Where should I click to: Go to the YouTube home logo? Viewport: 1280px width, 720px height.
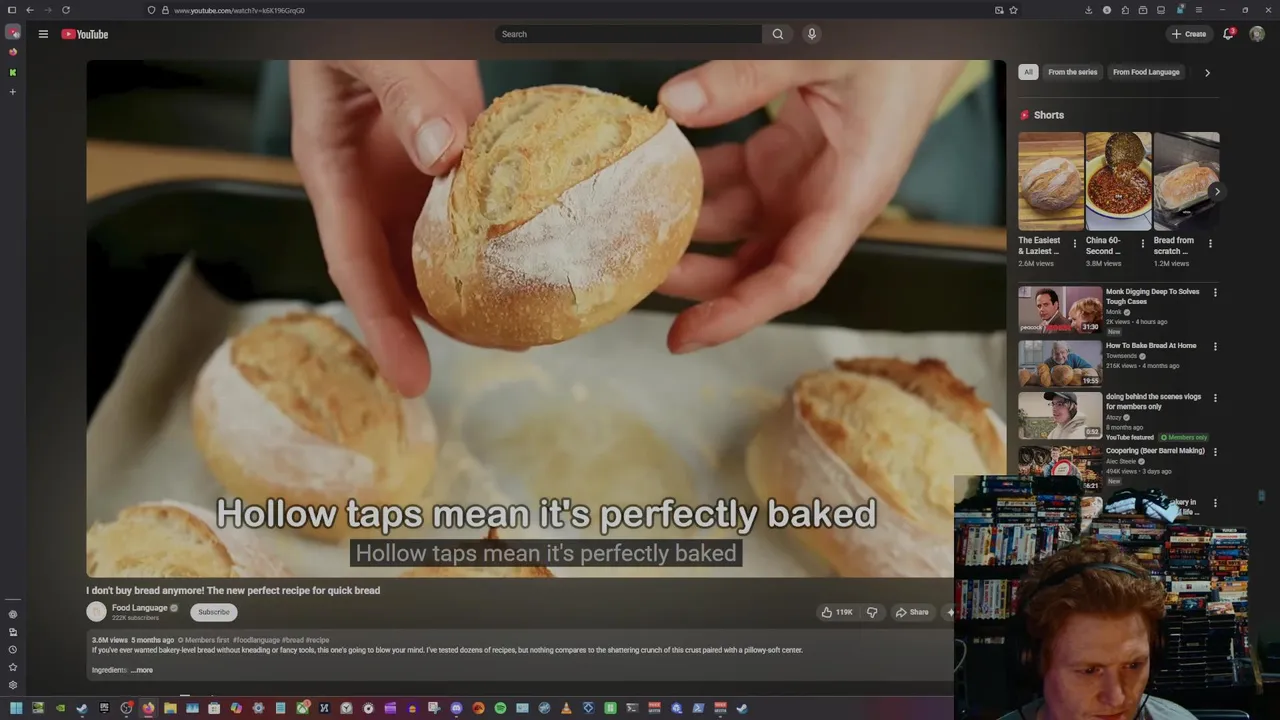(x=85, y=34)
